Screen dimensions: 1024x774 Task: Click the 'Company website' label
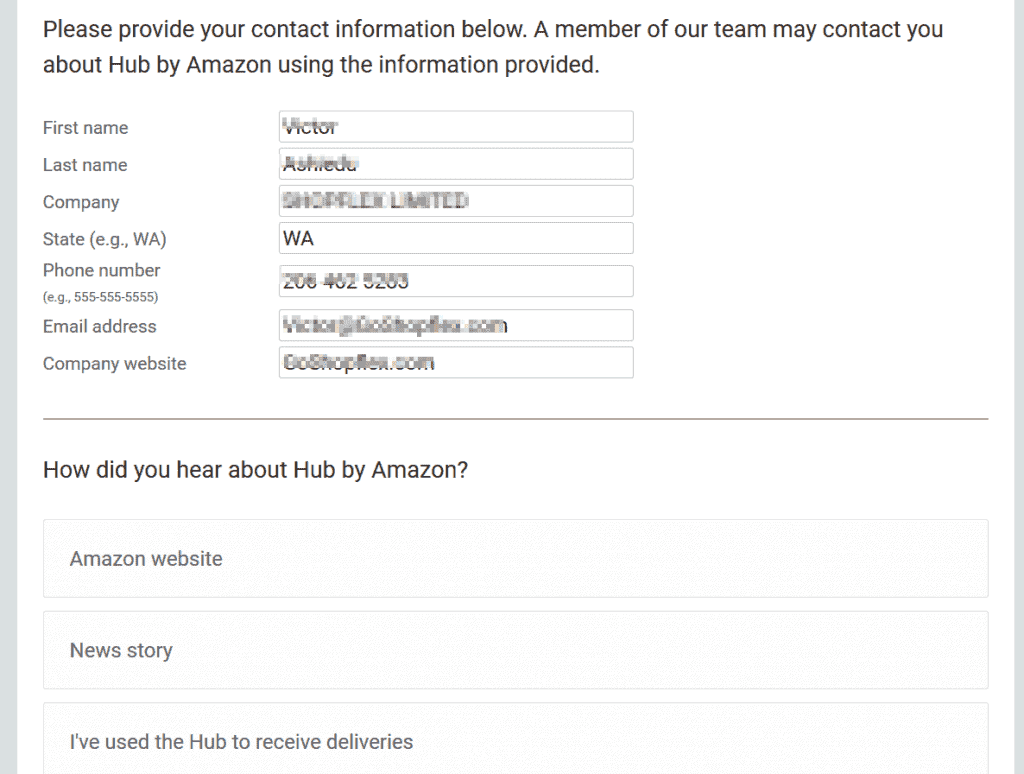(x=114, y=364)
